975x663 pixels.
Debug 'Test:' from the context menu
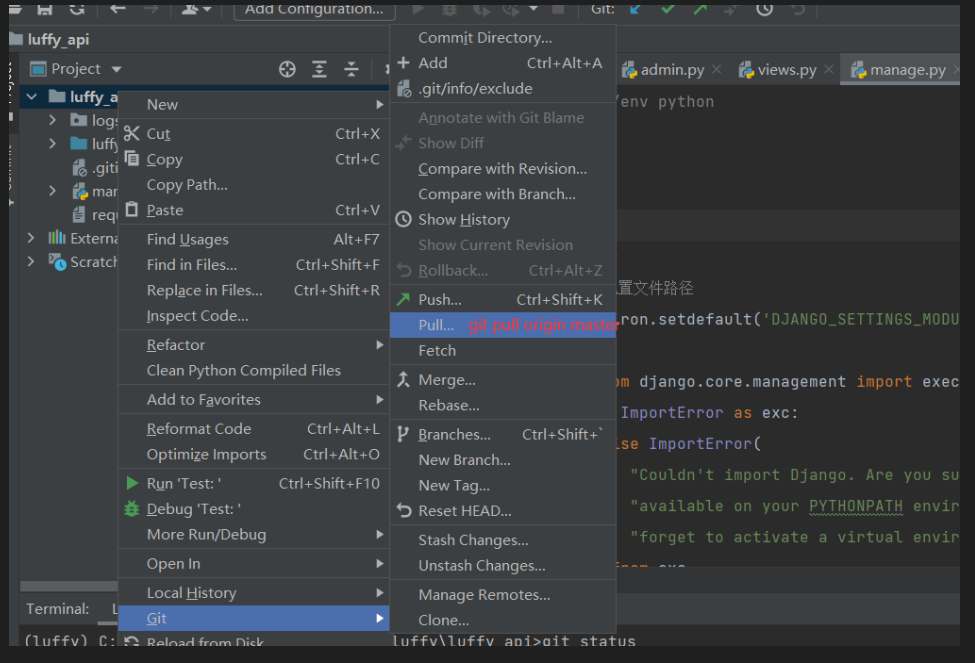pyautogui.click(x=253, y=509)
